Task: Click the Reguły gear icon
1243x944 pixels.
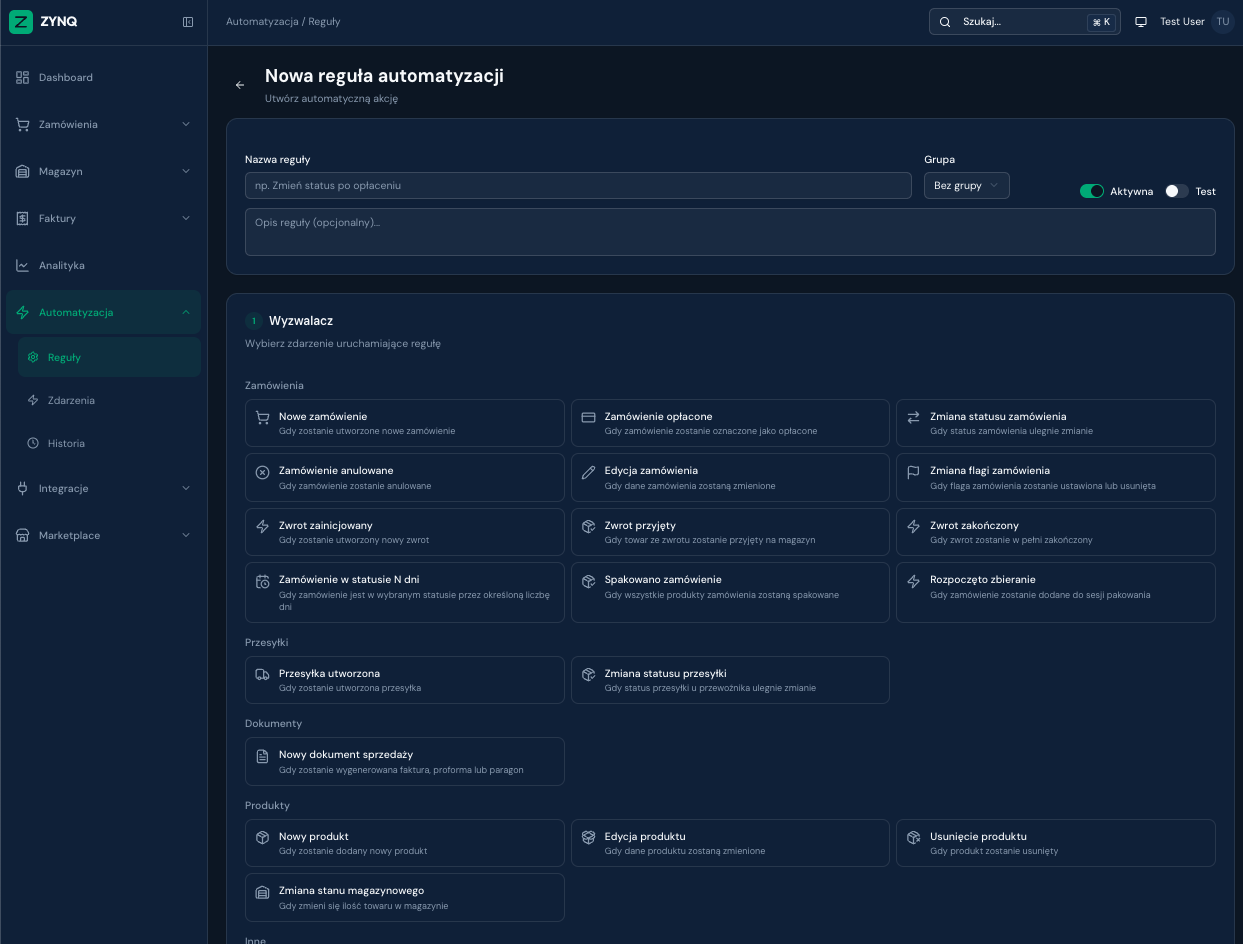Action: [x=33, y=357]
